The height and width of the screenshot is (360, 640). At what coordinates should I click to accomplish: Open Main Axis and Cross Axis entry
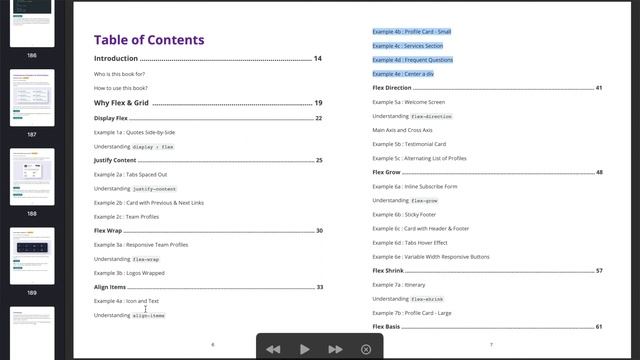[402, 130]
